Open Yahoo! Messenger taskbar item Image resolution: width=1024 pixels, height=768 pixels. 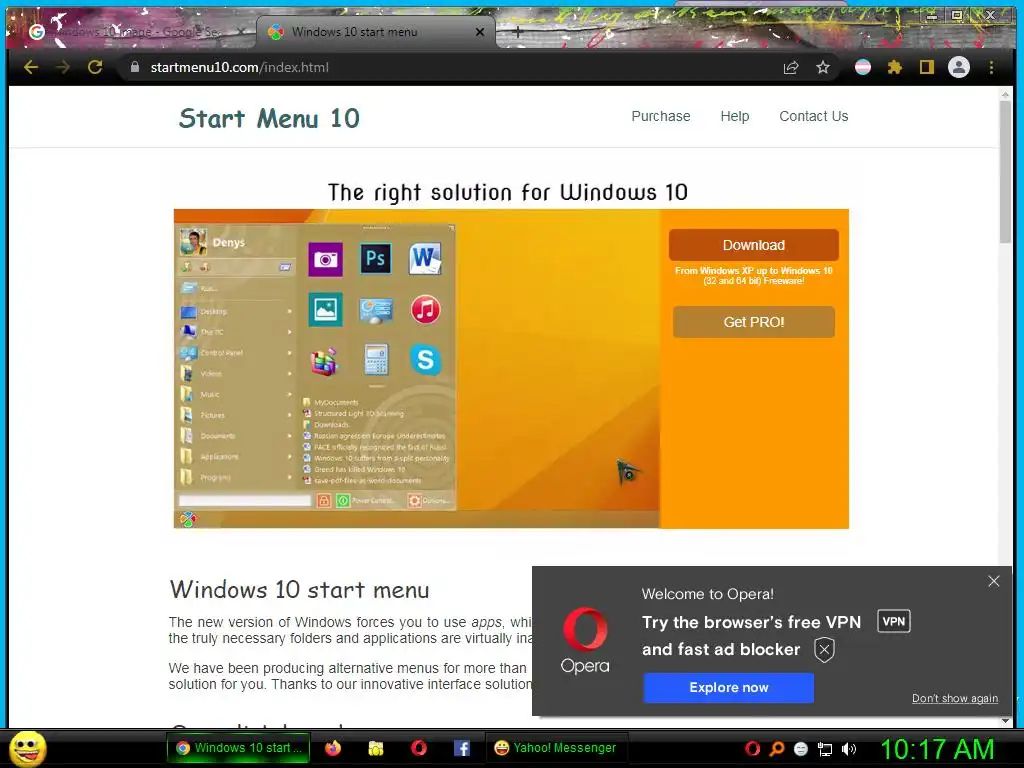555,748
